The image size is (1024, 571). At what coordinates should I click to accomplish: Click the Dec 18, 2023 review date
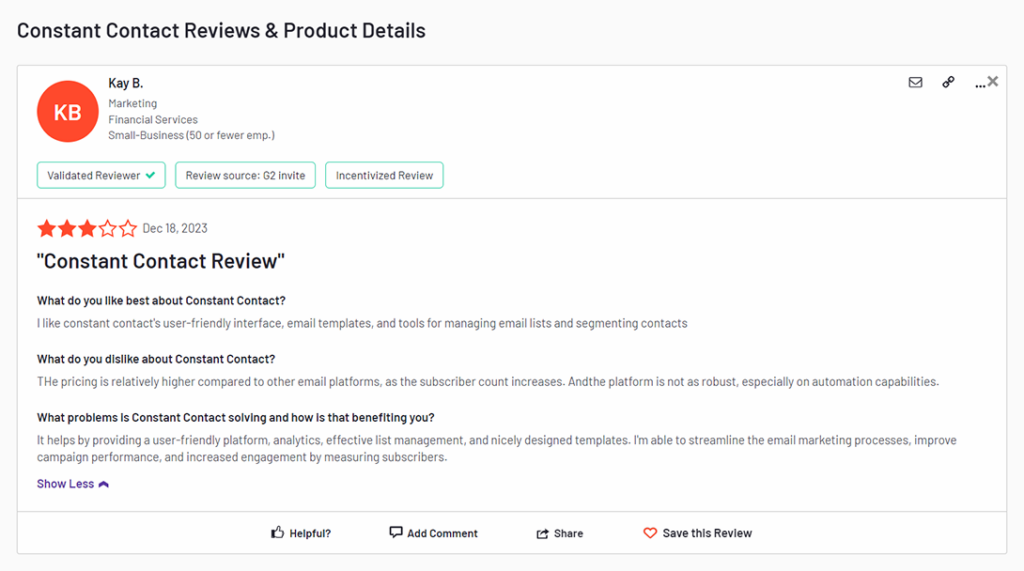(175, 228)
